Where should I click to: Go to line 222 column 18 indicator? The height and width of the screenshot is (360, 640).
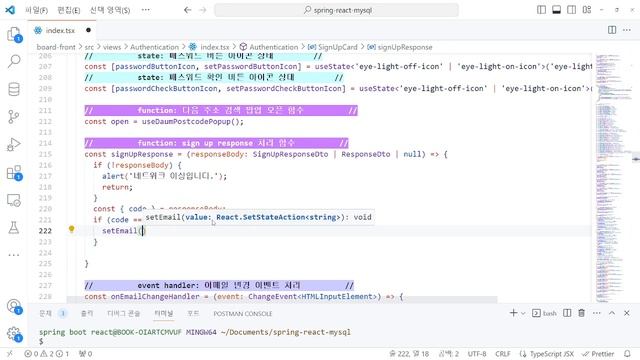(409, 354)
